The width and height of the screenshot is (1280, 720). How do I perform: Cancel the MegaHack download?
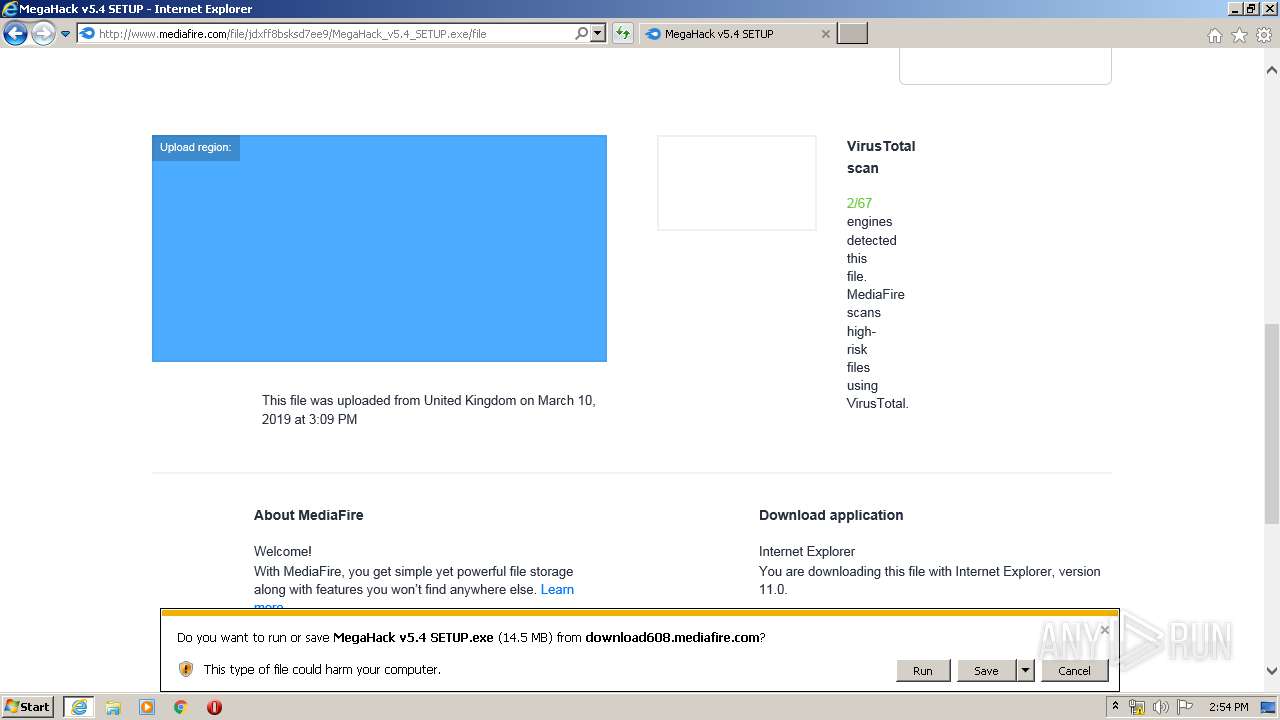tap(1074, 671)
